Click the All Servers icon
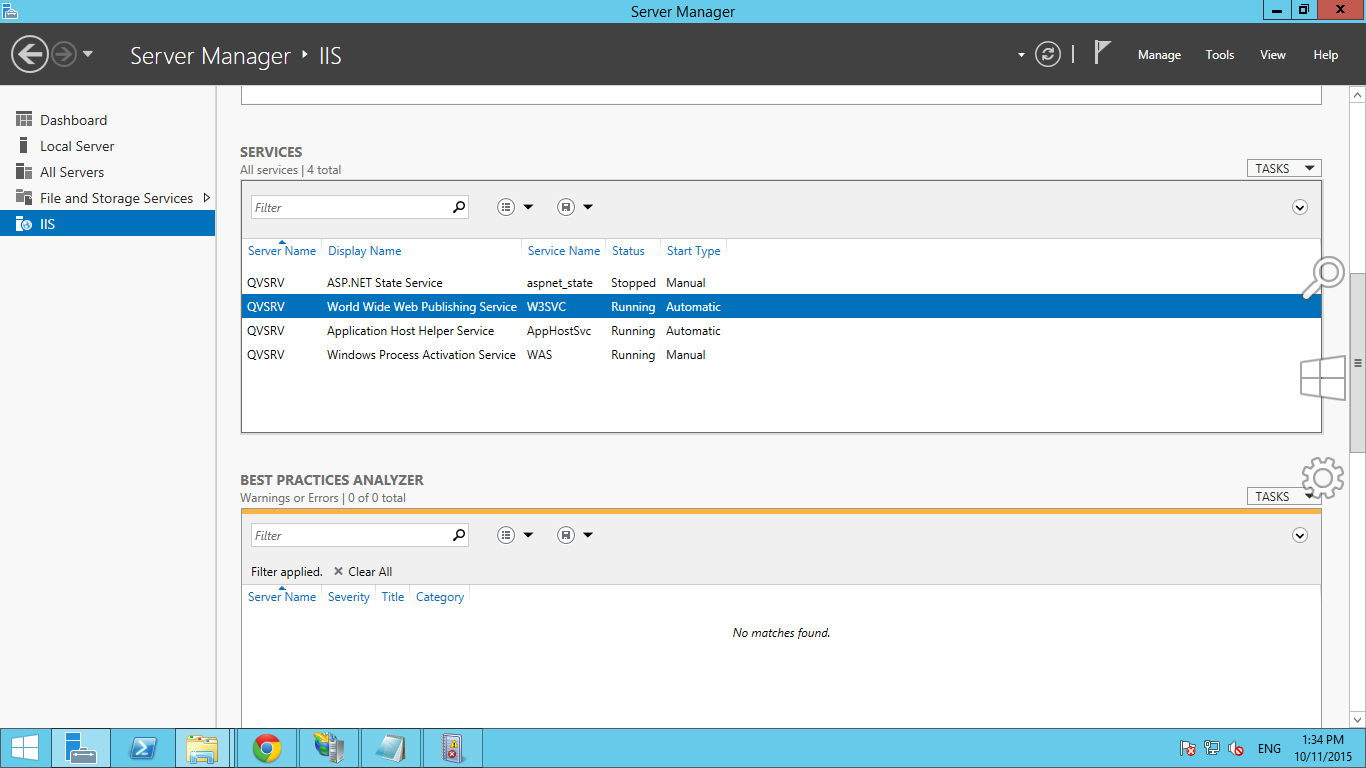Viewport: 1366px width, 768px height. coord(24,172)
